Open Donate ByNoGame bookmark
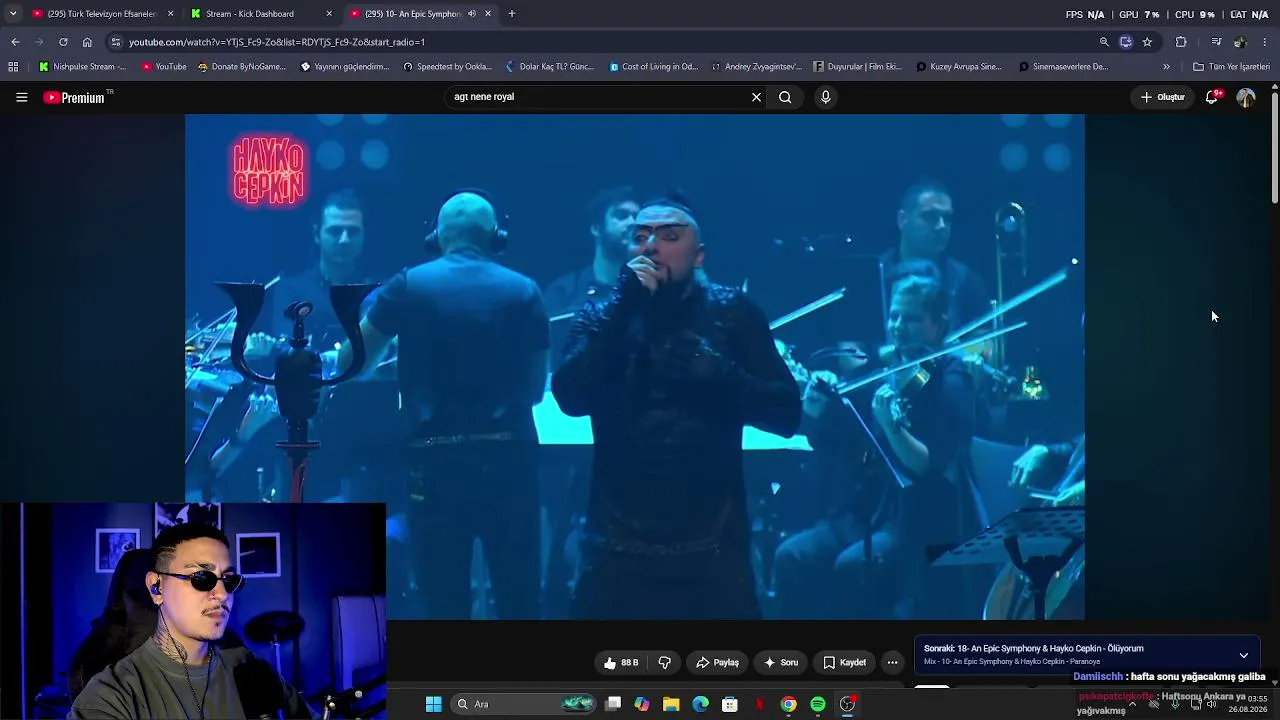The width and height of the screenshot is (1280, 720). pyautogui.click(x=241, y=67)
